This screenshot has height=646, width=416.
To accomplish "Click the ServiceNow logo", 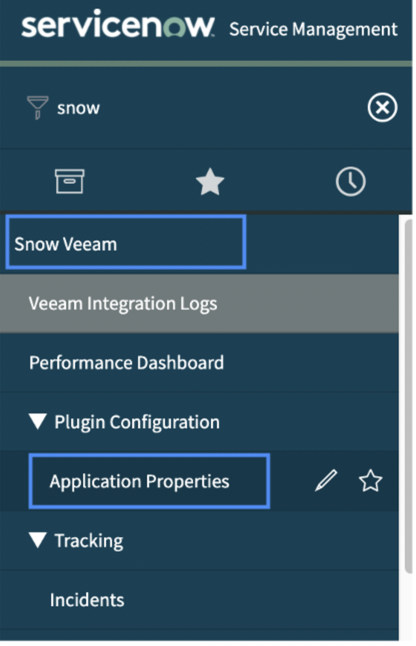I will pos(118,25).
